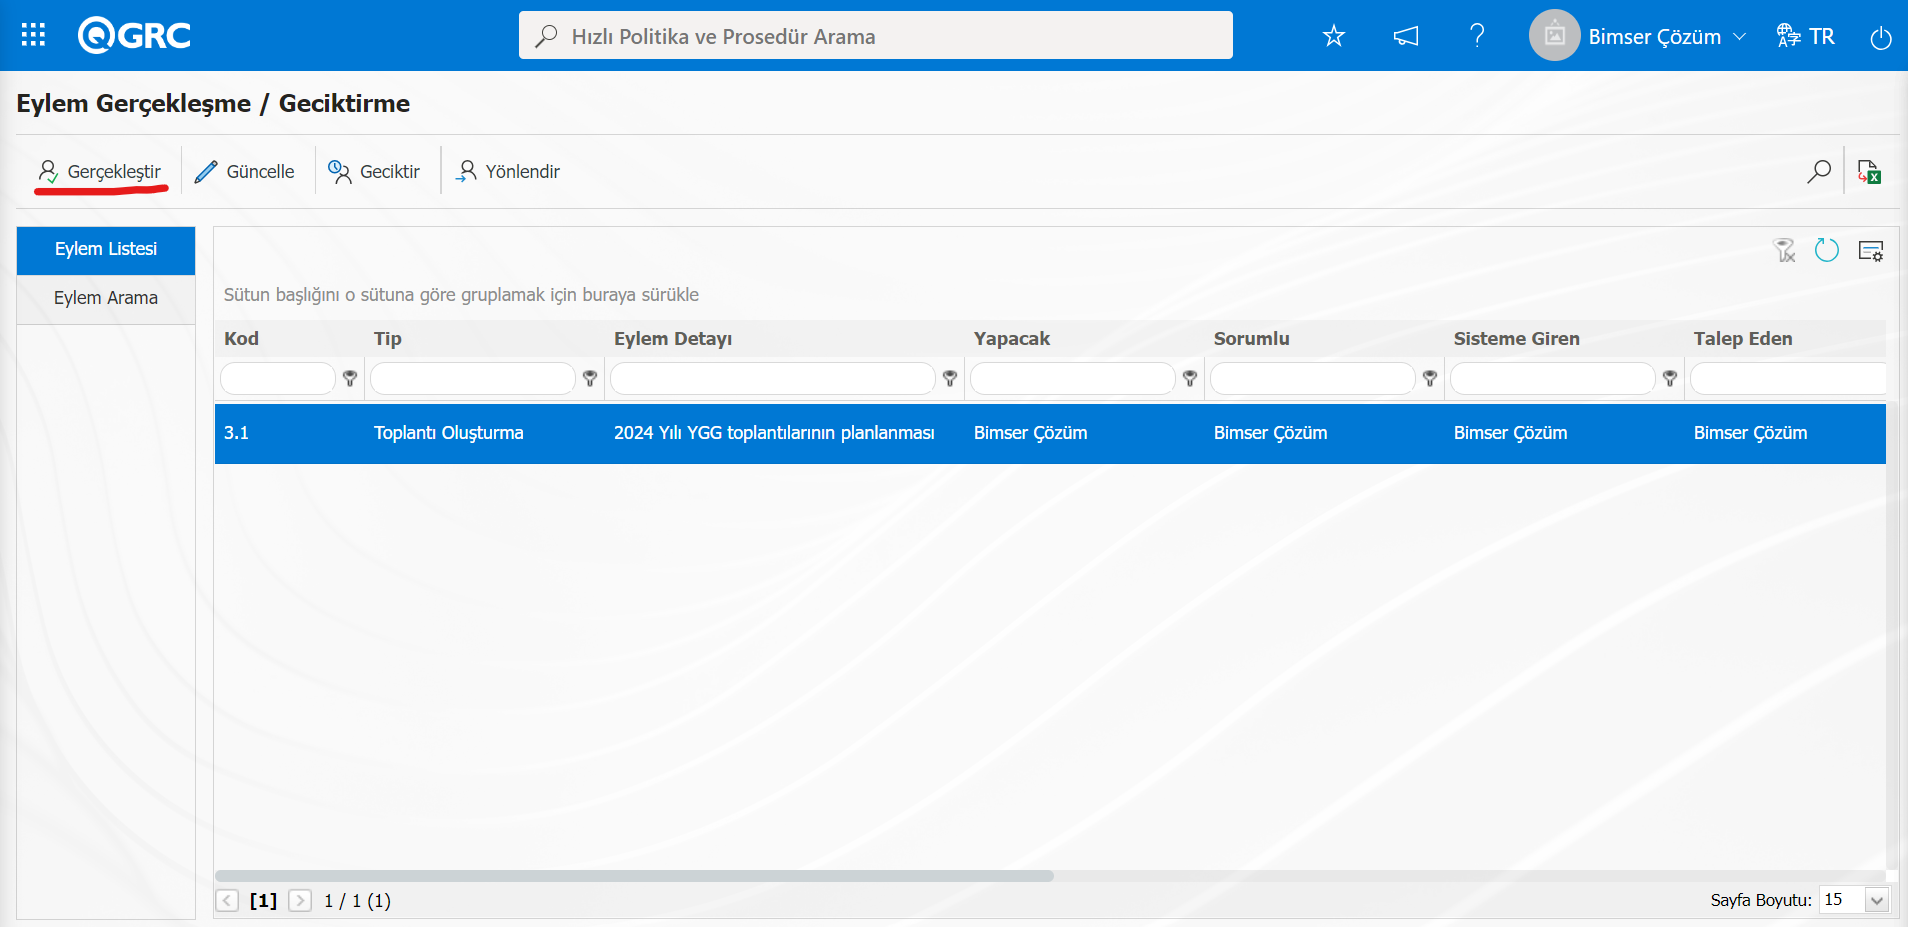Focus the Hızlı Politika ve Prosedür search box
The image size is (1908, 927).
tap(876, 36)
